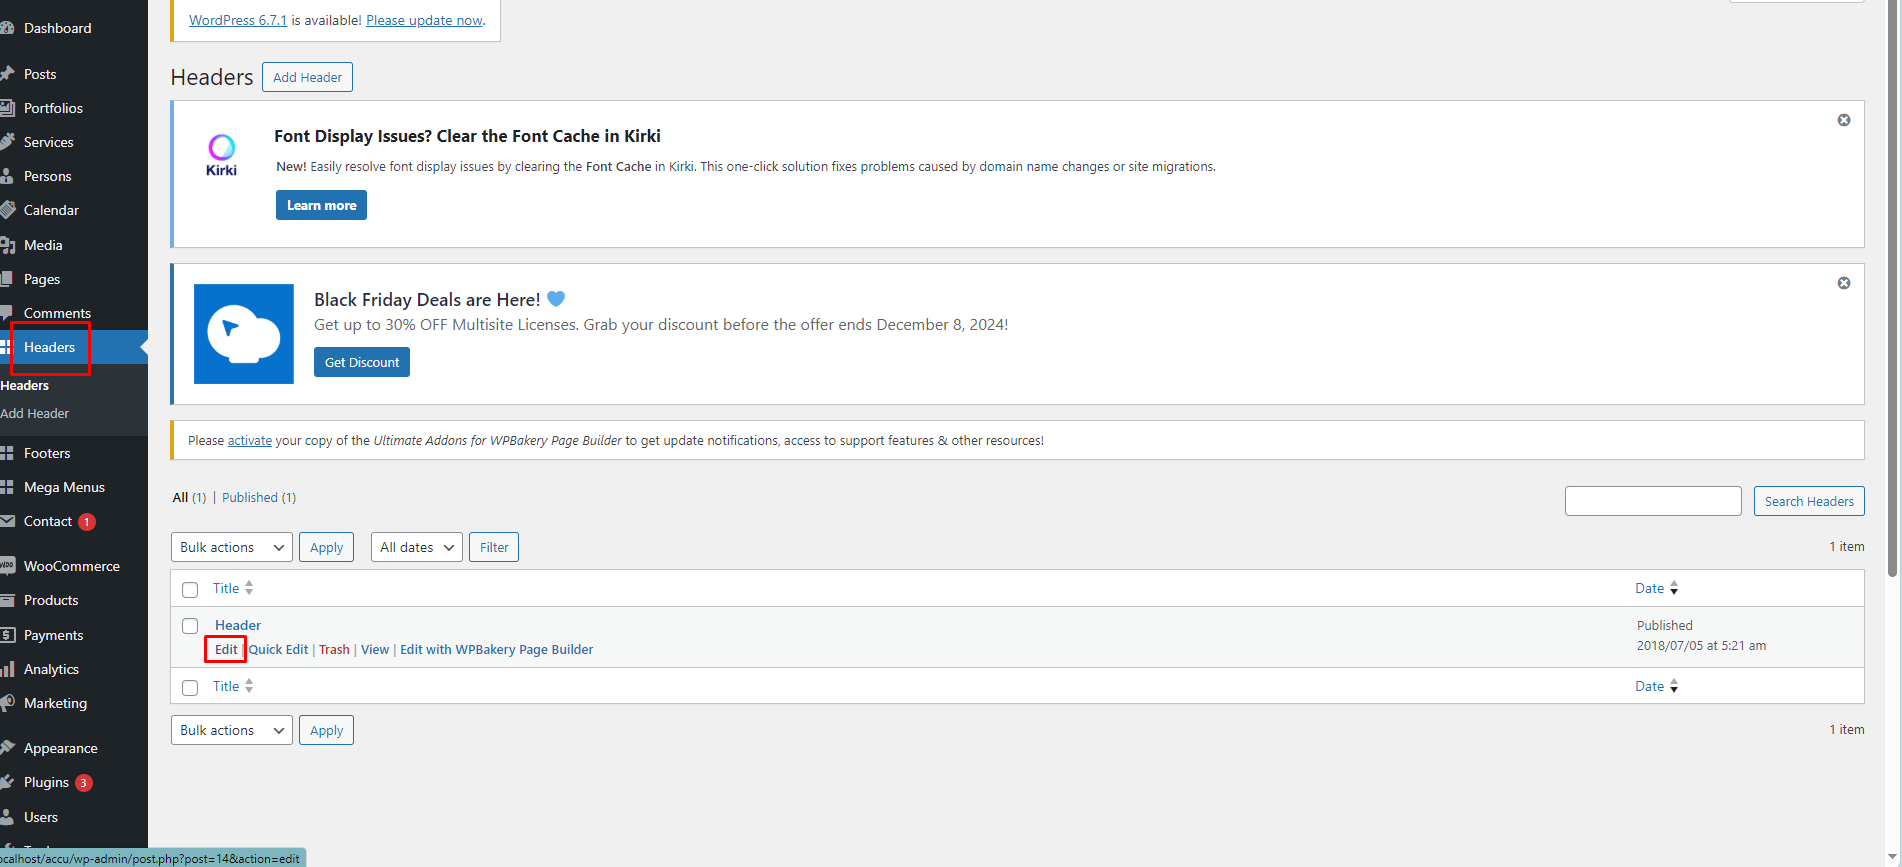1902x867 pixels.
Task: Click the Users person icon
Action: pos(7,817)
